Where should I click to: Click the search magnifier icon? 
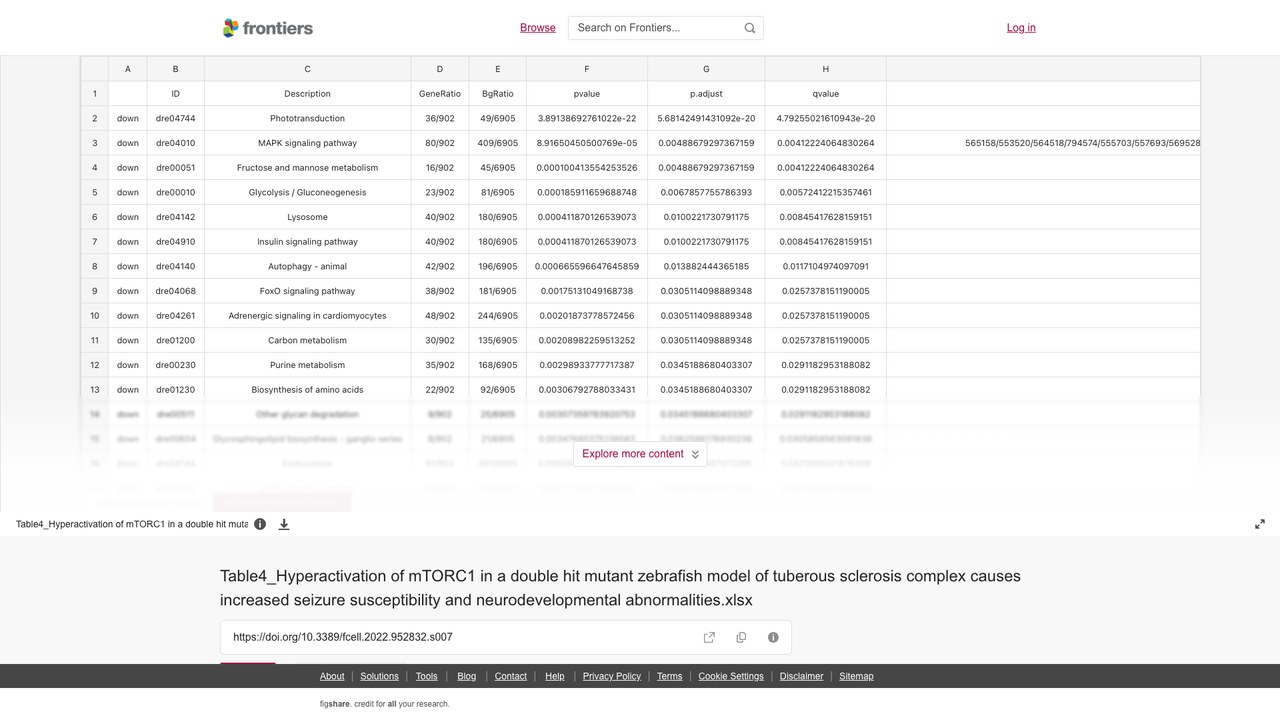click(750, 28)
